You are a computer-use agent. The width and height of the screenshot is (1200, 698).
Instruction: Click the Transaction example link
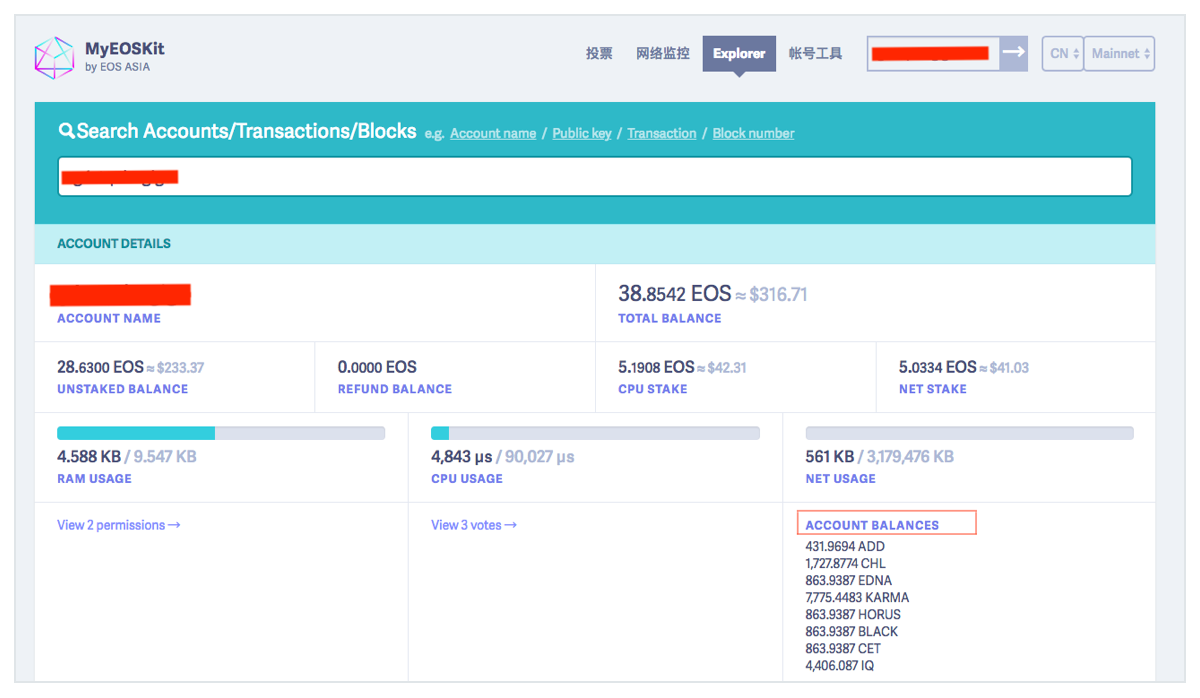pyautogui.click(x=661, y=133)
